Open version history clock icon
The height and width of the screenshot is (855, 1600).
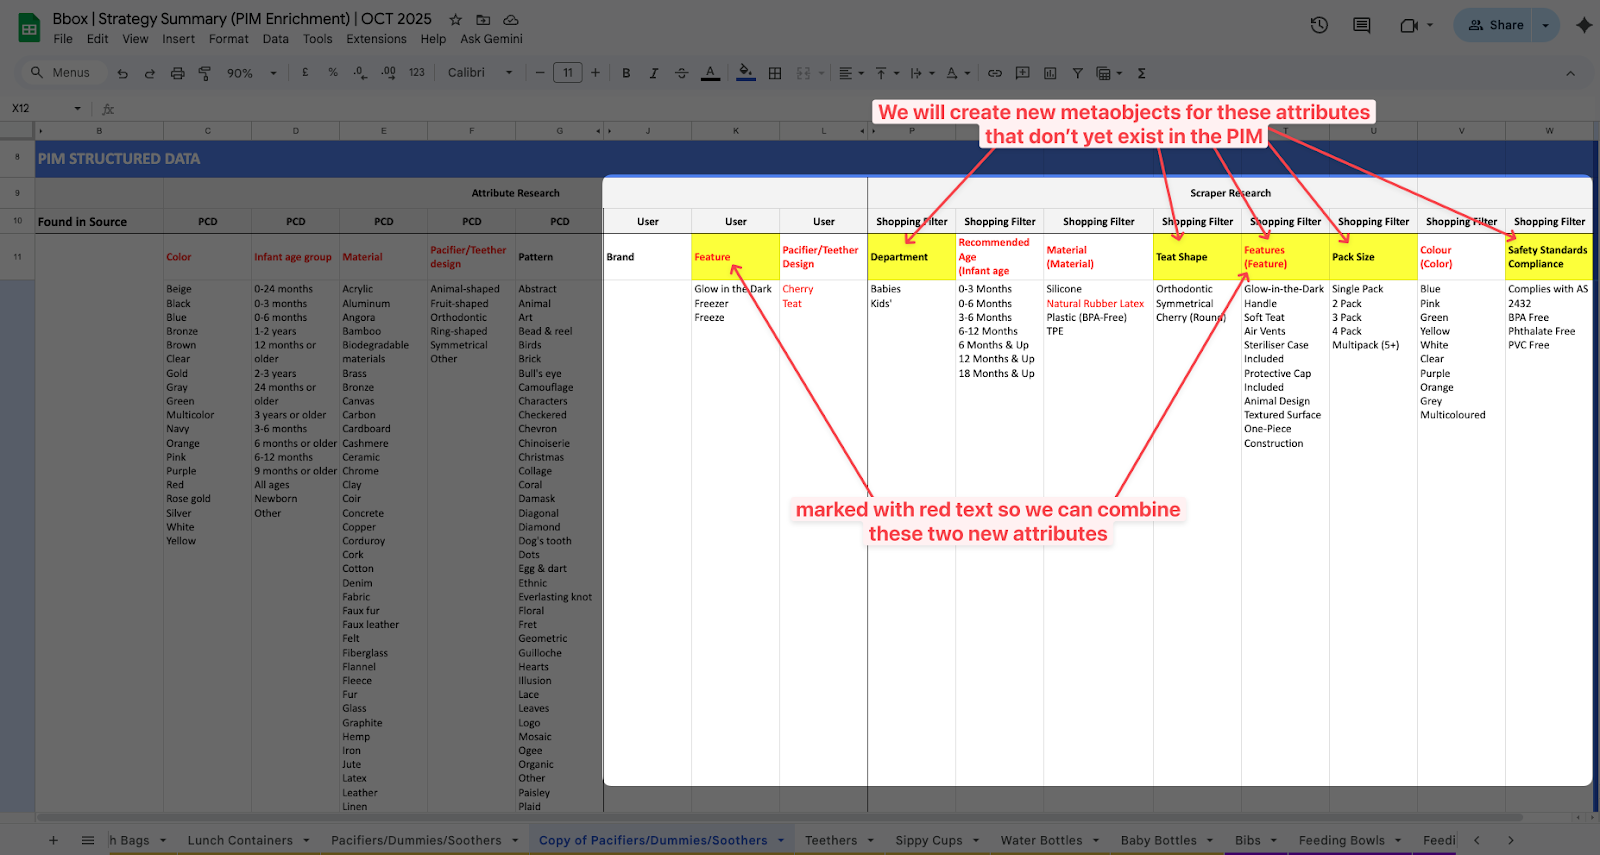pos(1319,25)
